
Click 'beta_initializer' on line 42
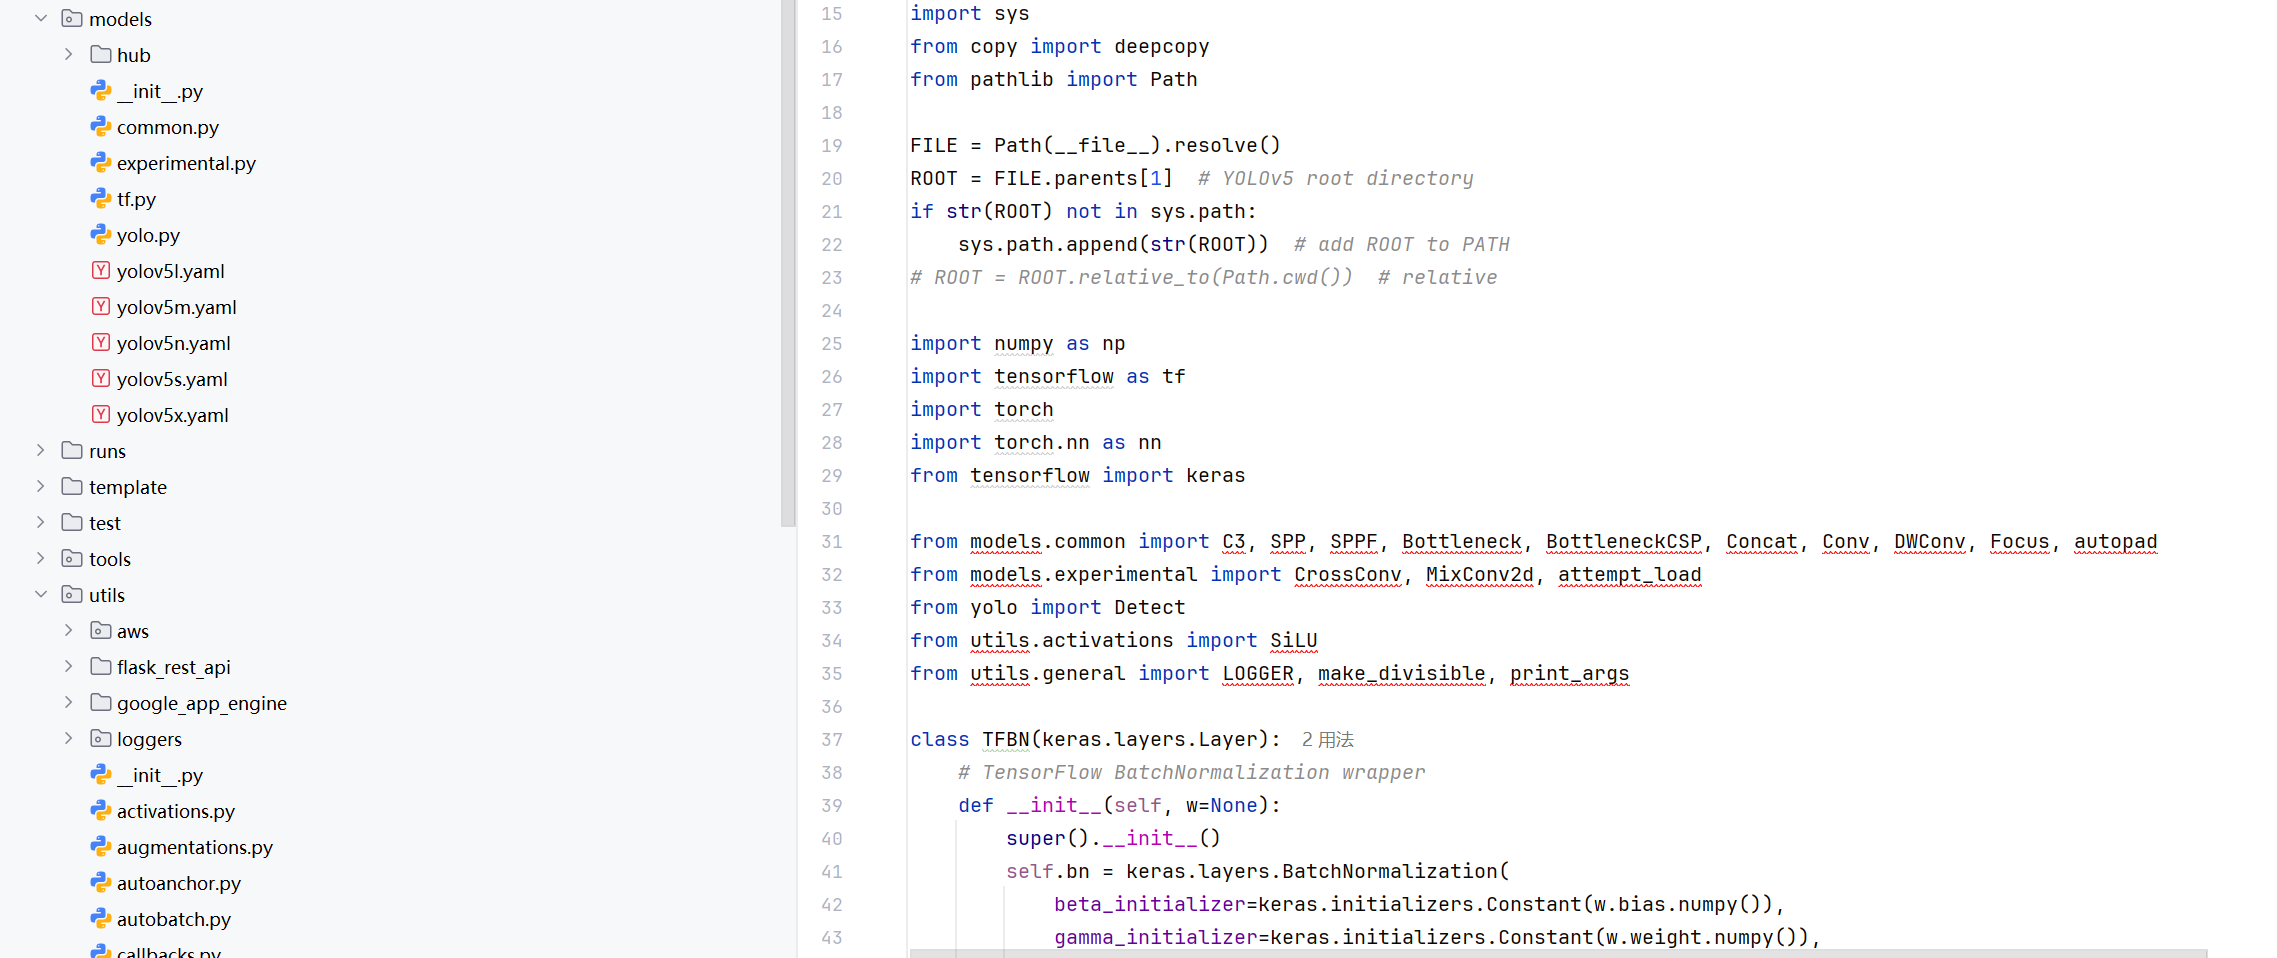click(1150, 904)
